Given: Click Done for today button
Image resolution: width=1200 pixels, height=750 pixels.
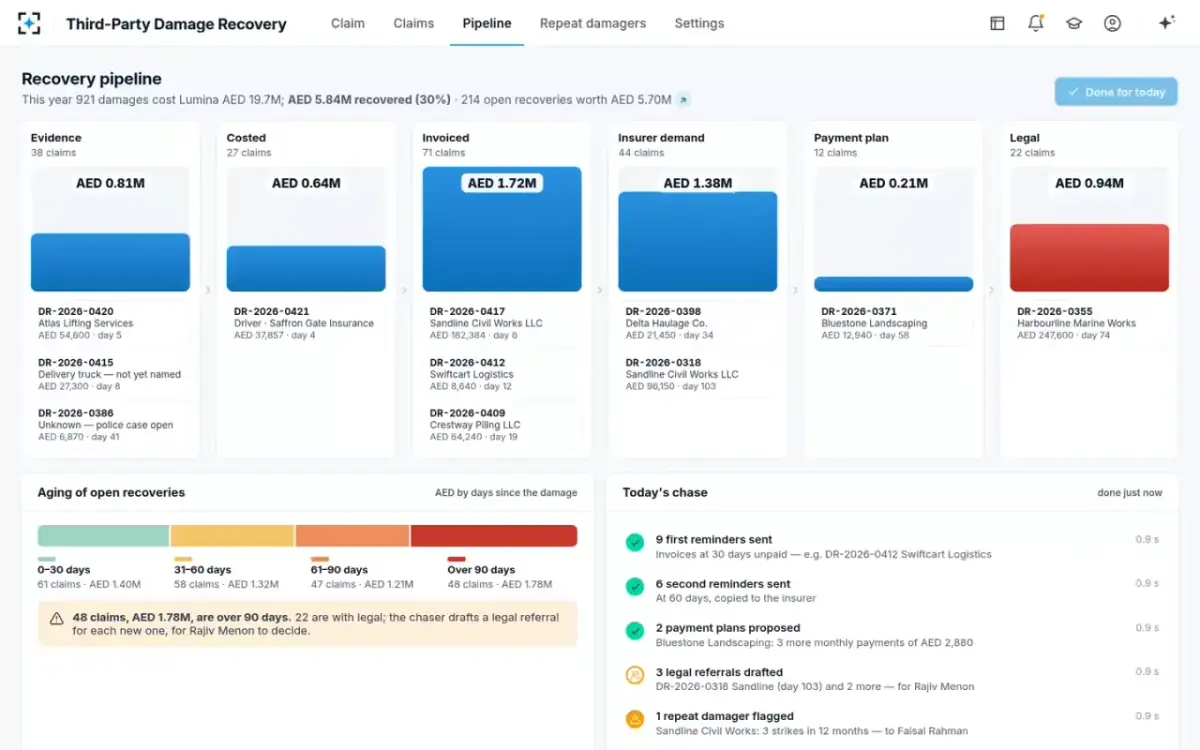Looking at the screenshot, I should point(1116,92).
